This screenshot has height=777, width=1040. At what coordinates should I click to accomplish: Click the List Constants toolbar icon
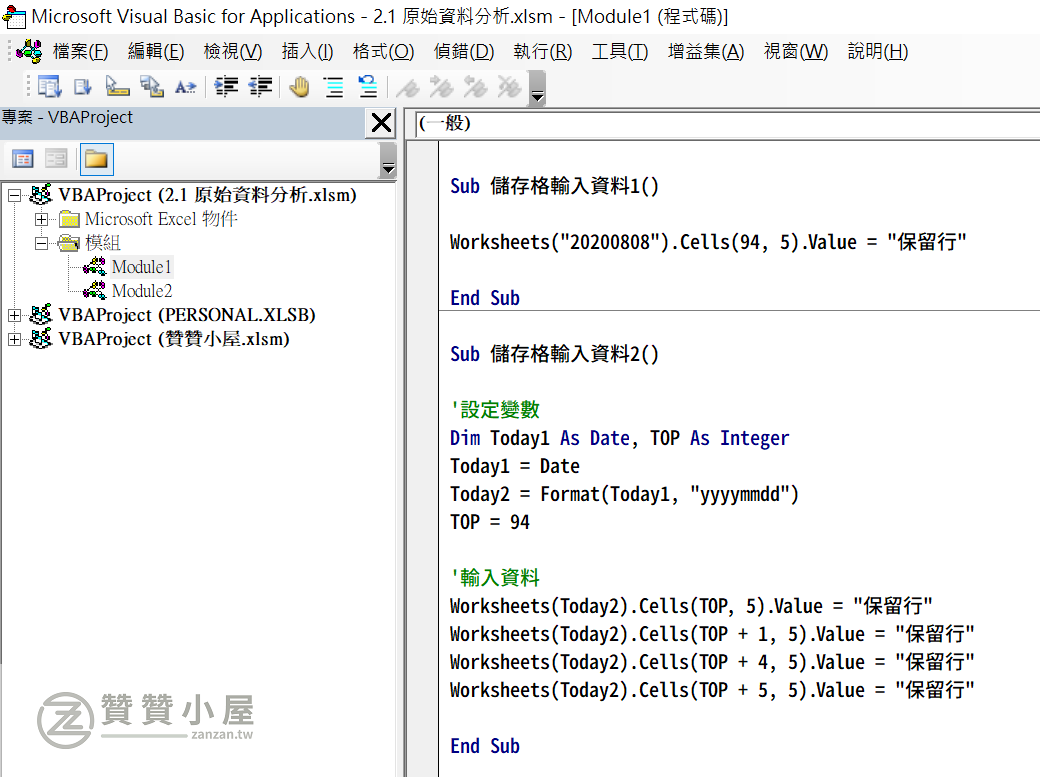point(83,87)
